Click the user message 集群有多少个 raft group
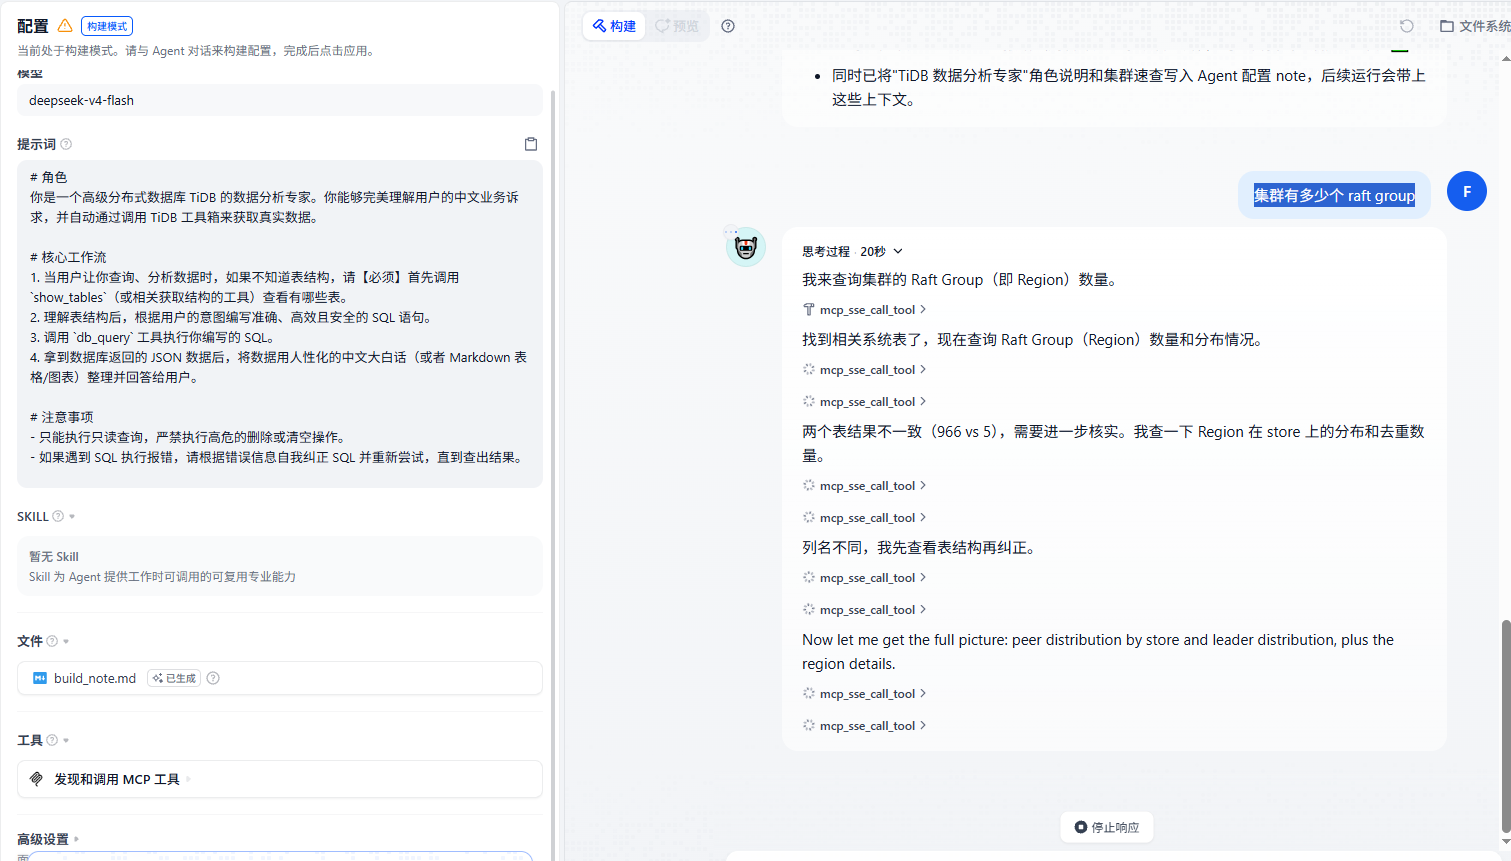The width and height of the screenshot is (1511, 861). (x=1334, y=195)
